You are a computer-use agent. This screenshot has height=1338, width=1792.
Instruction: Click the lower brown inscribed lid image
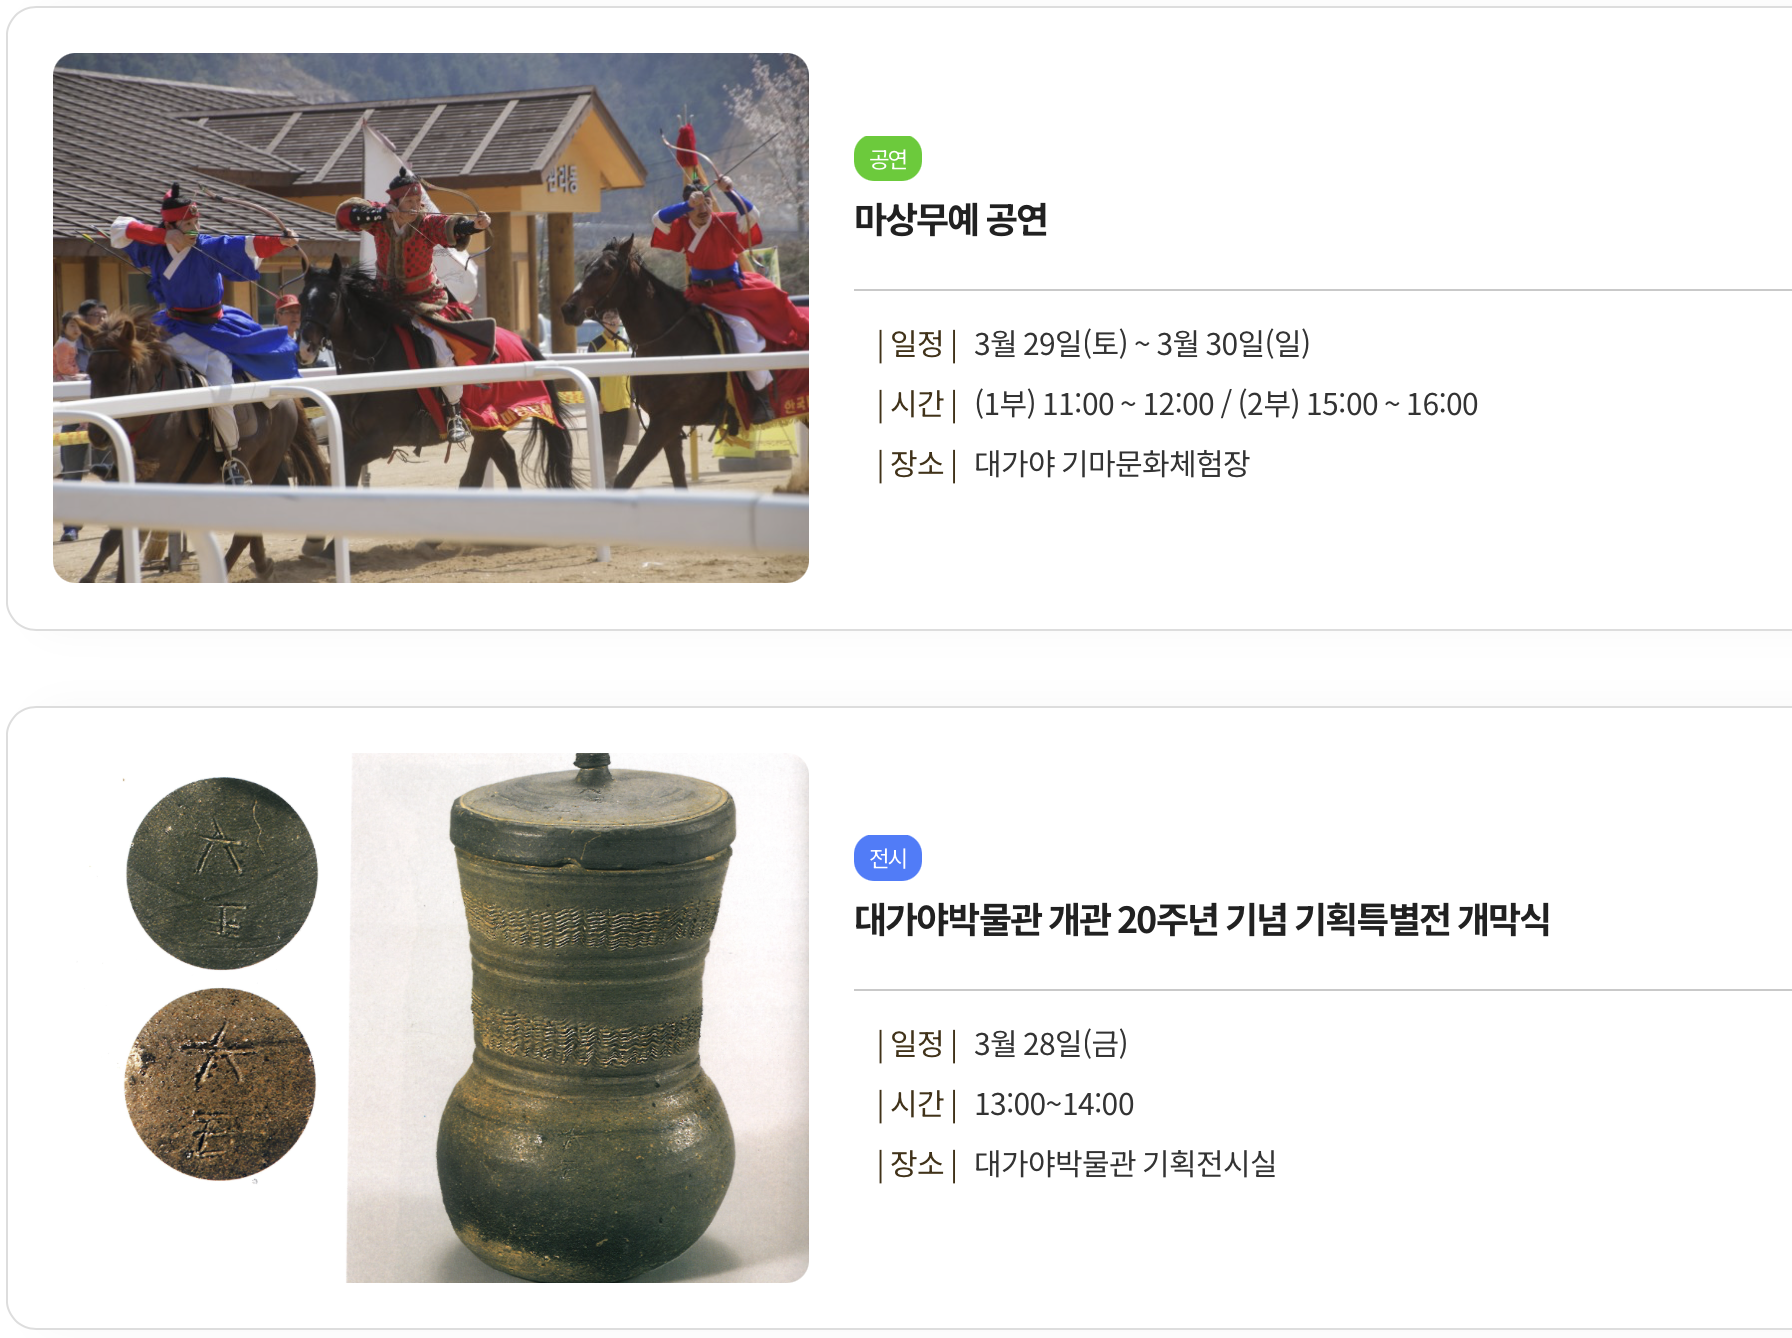[220, 1084]
